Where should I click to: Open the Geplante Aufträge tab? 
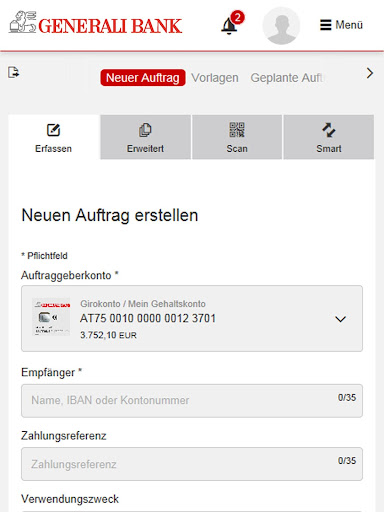287,78
